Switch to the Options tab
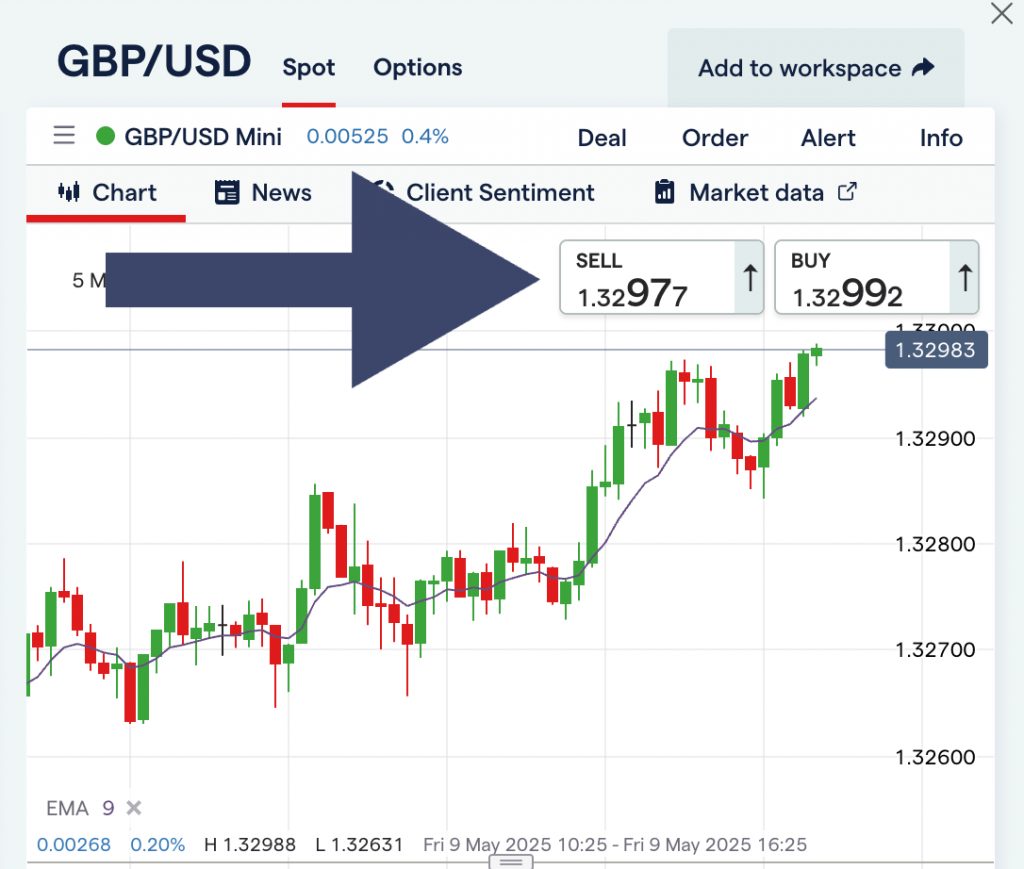The height and width of the screenshot is (869, 1024). click(x=417, y=67)
